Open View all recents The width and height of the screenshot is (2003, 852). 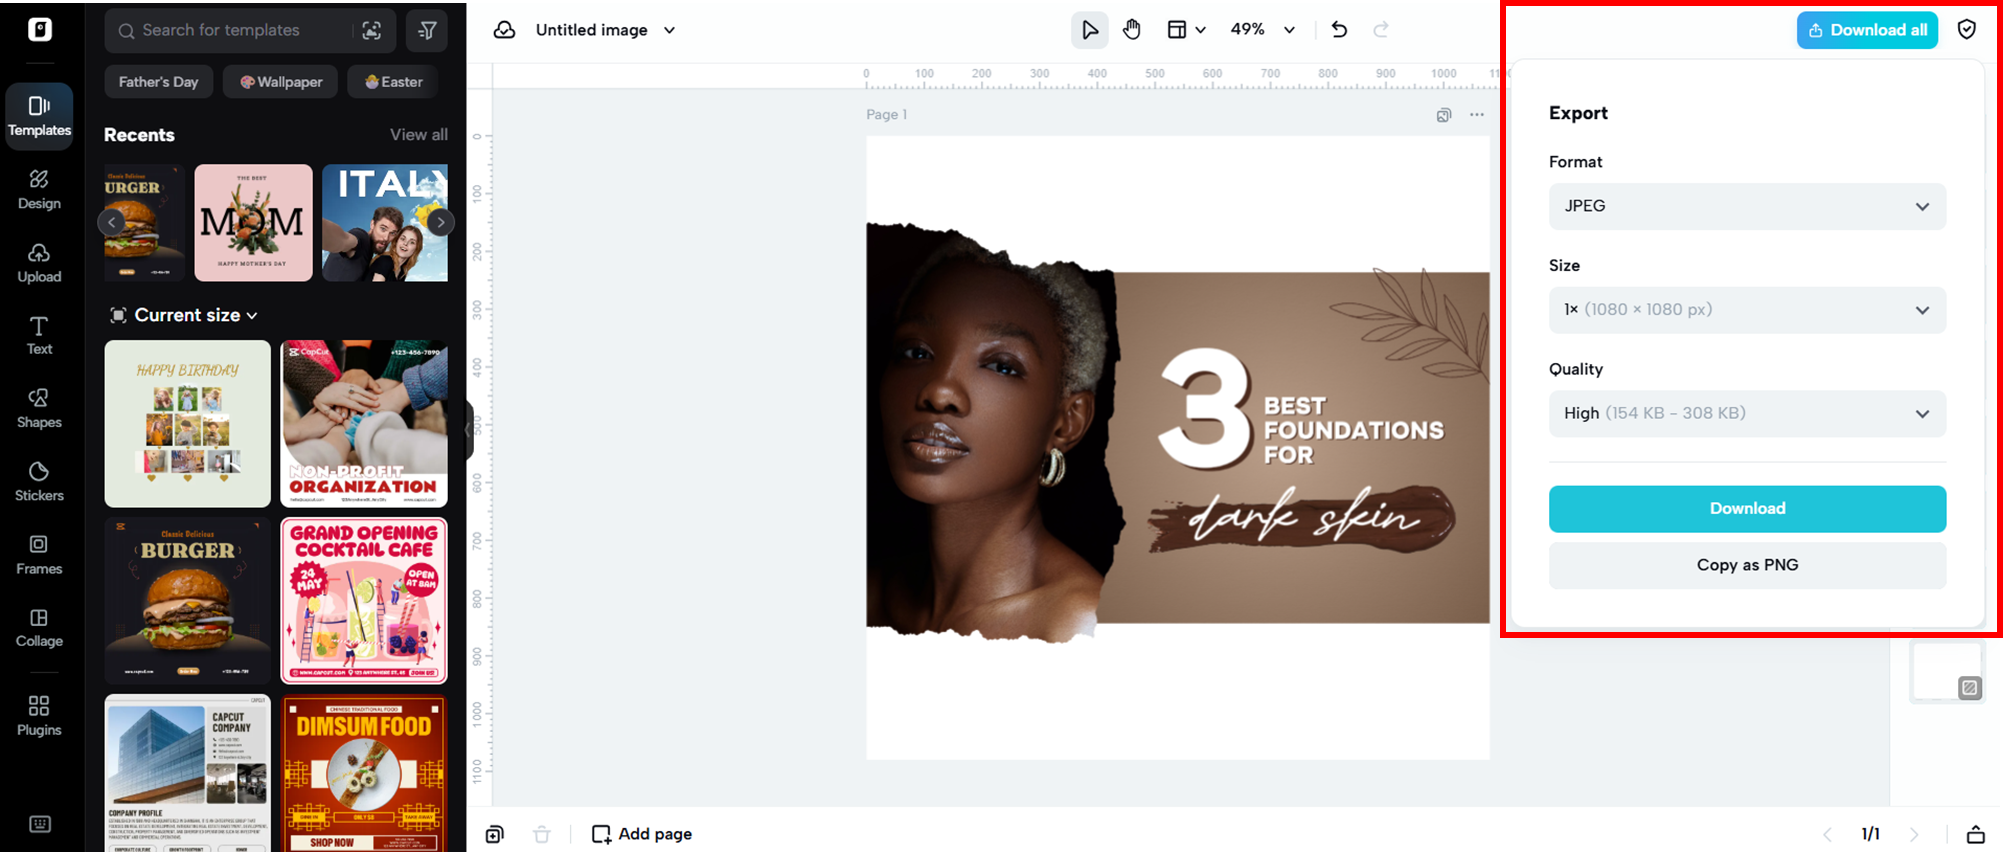pyautogui.click(x=419, y=135)
